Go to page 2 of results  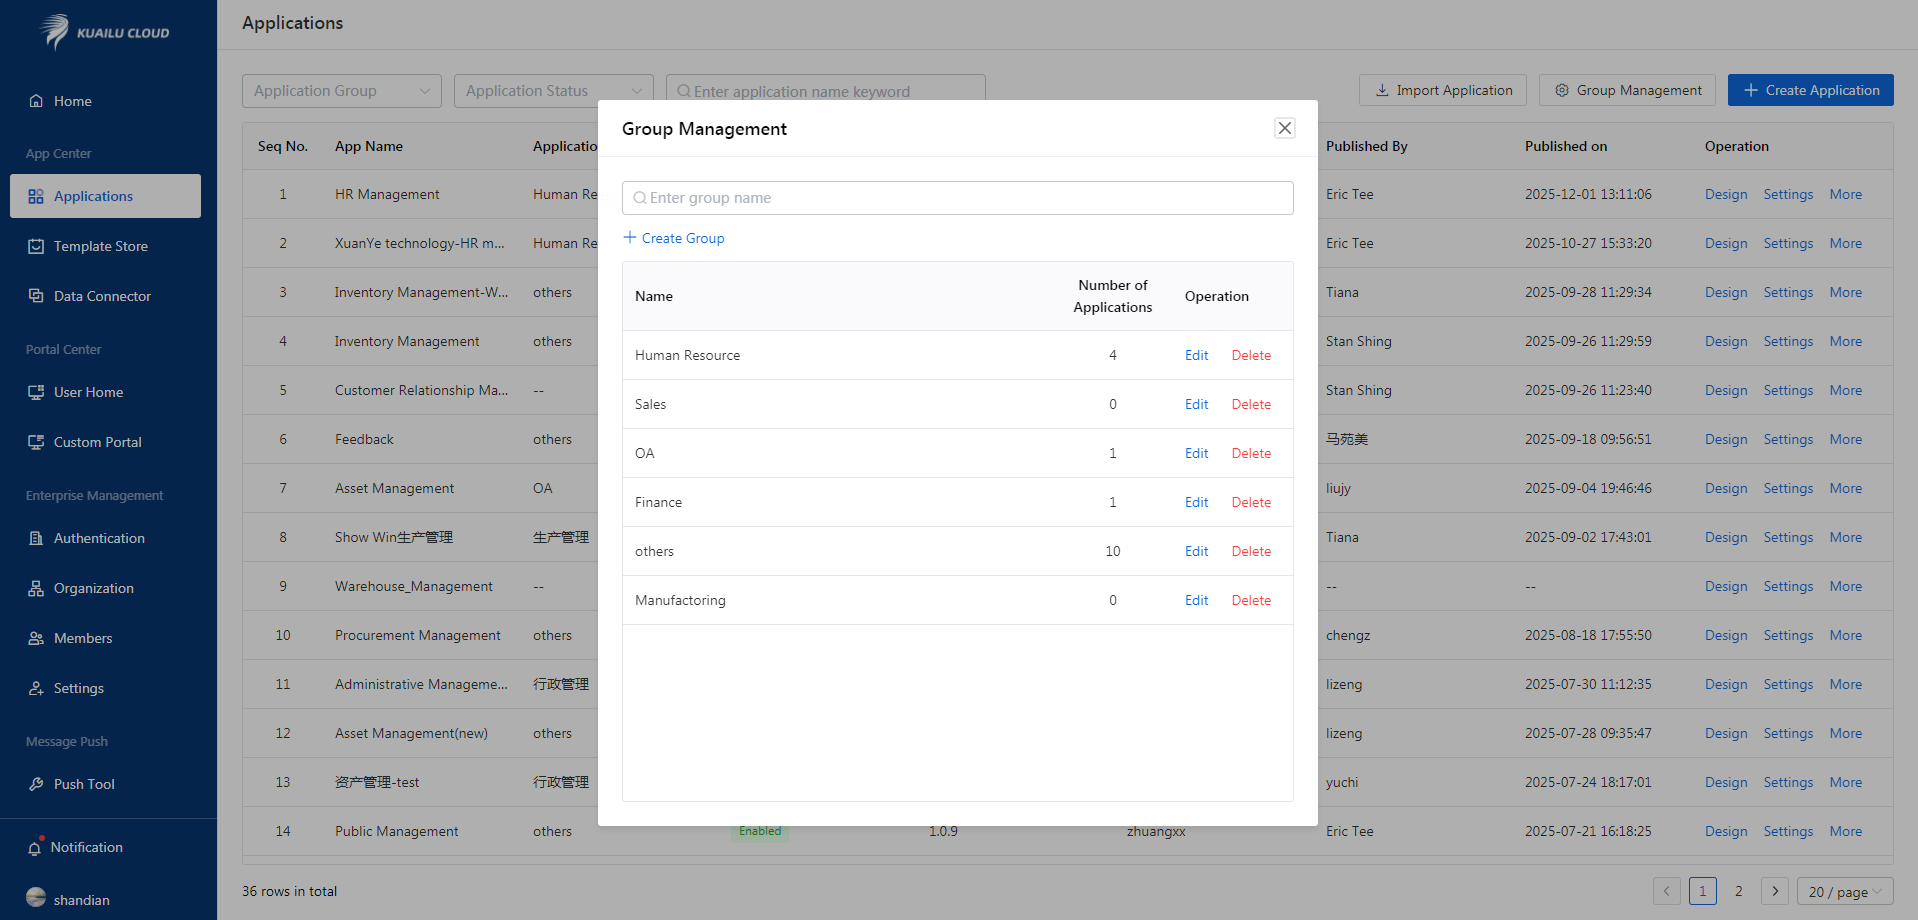point(1738,891)
